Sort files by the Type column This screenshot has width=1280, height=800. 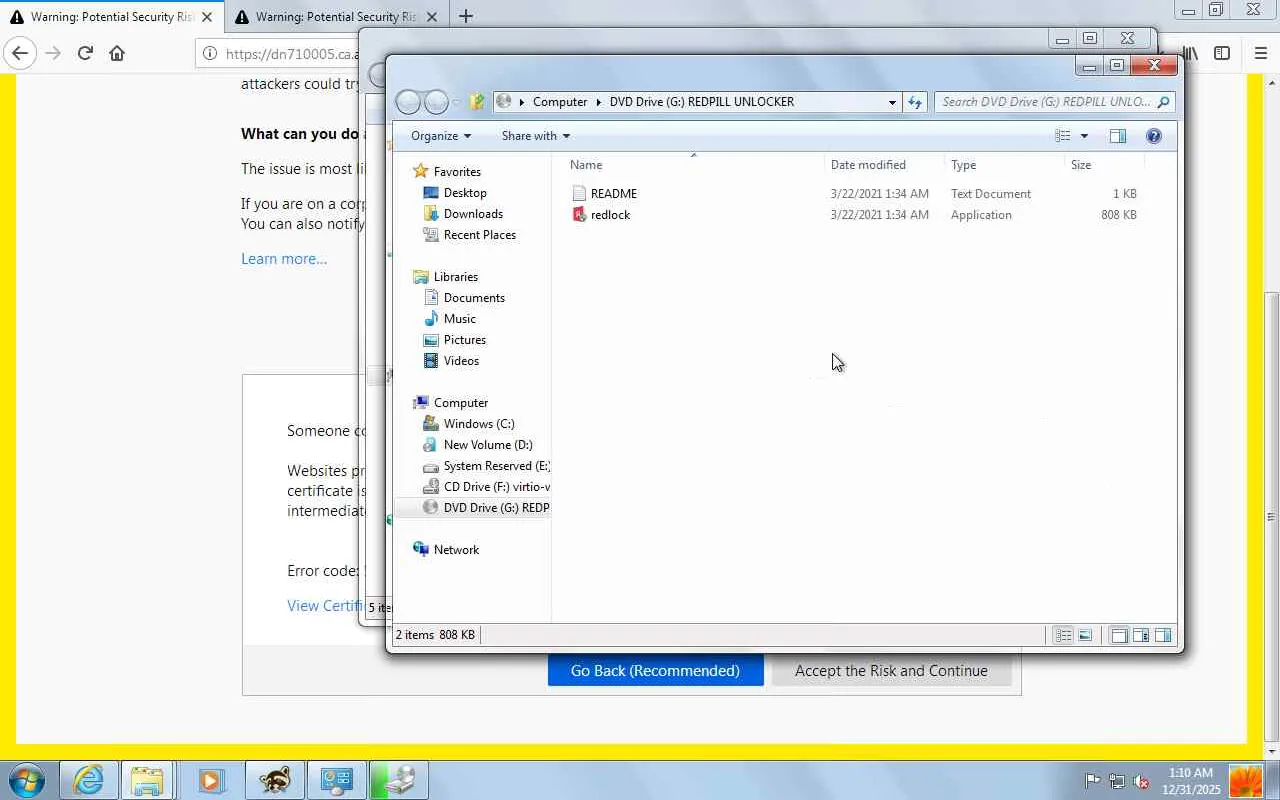(x=964, y=165)
